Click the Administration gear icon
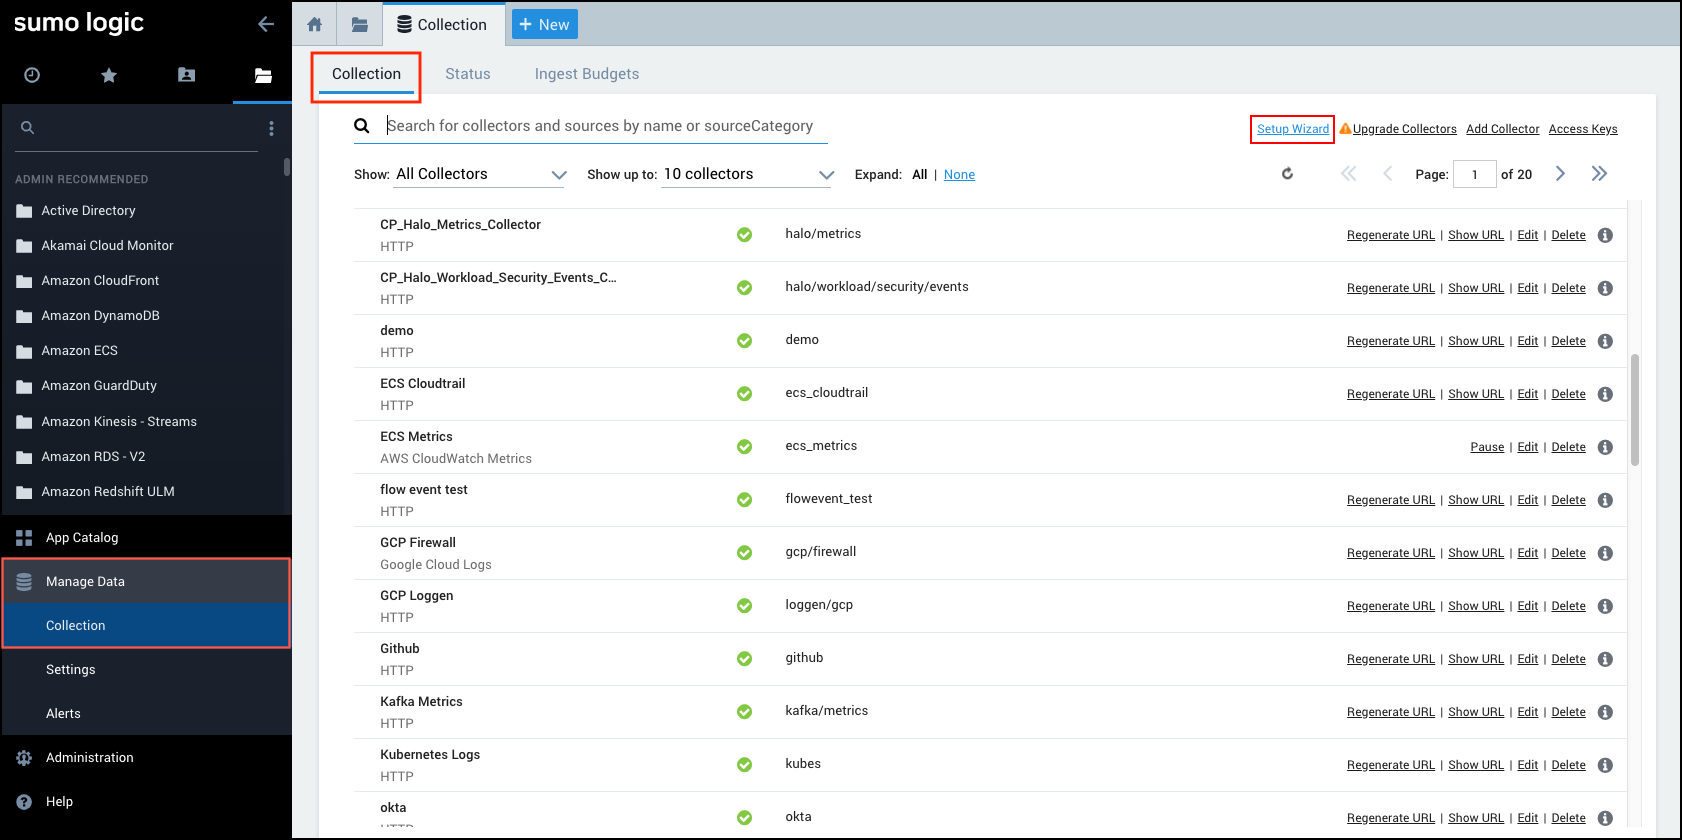 pyautogui.click(x=24, y=758)
